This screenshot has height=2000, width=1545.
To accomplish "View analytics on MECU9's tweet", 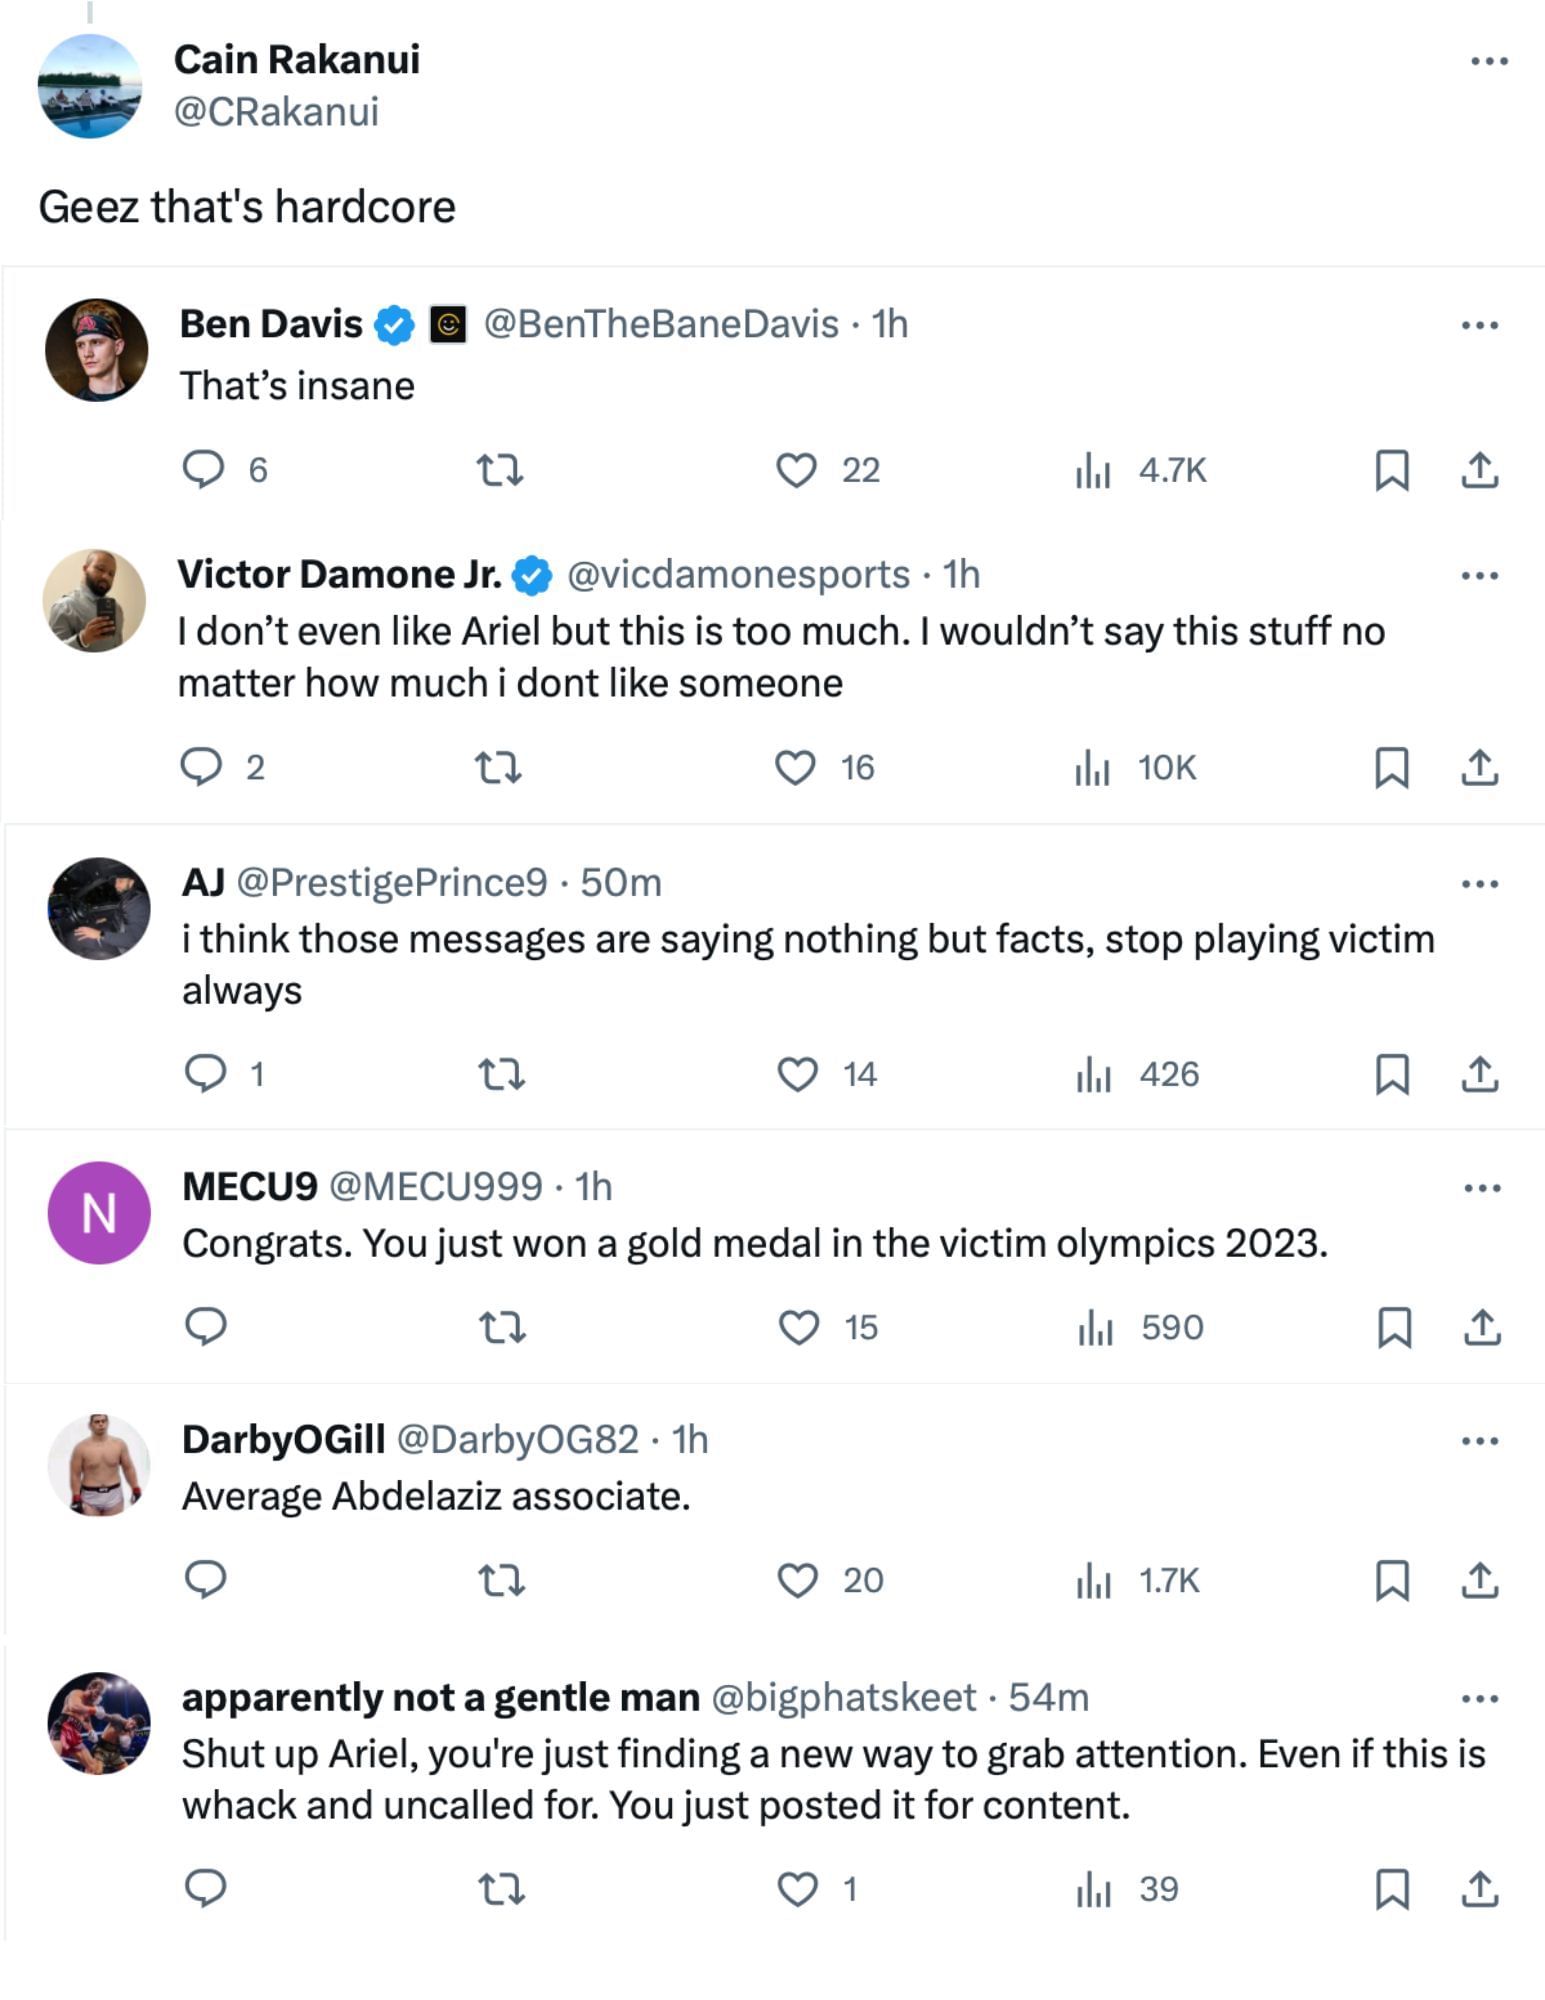I will [1095, 1328].
